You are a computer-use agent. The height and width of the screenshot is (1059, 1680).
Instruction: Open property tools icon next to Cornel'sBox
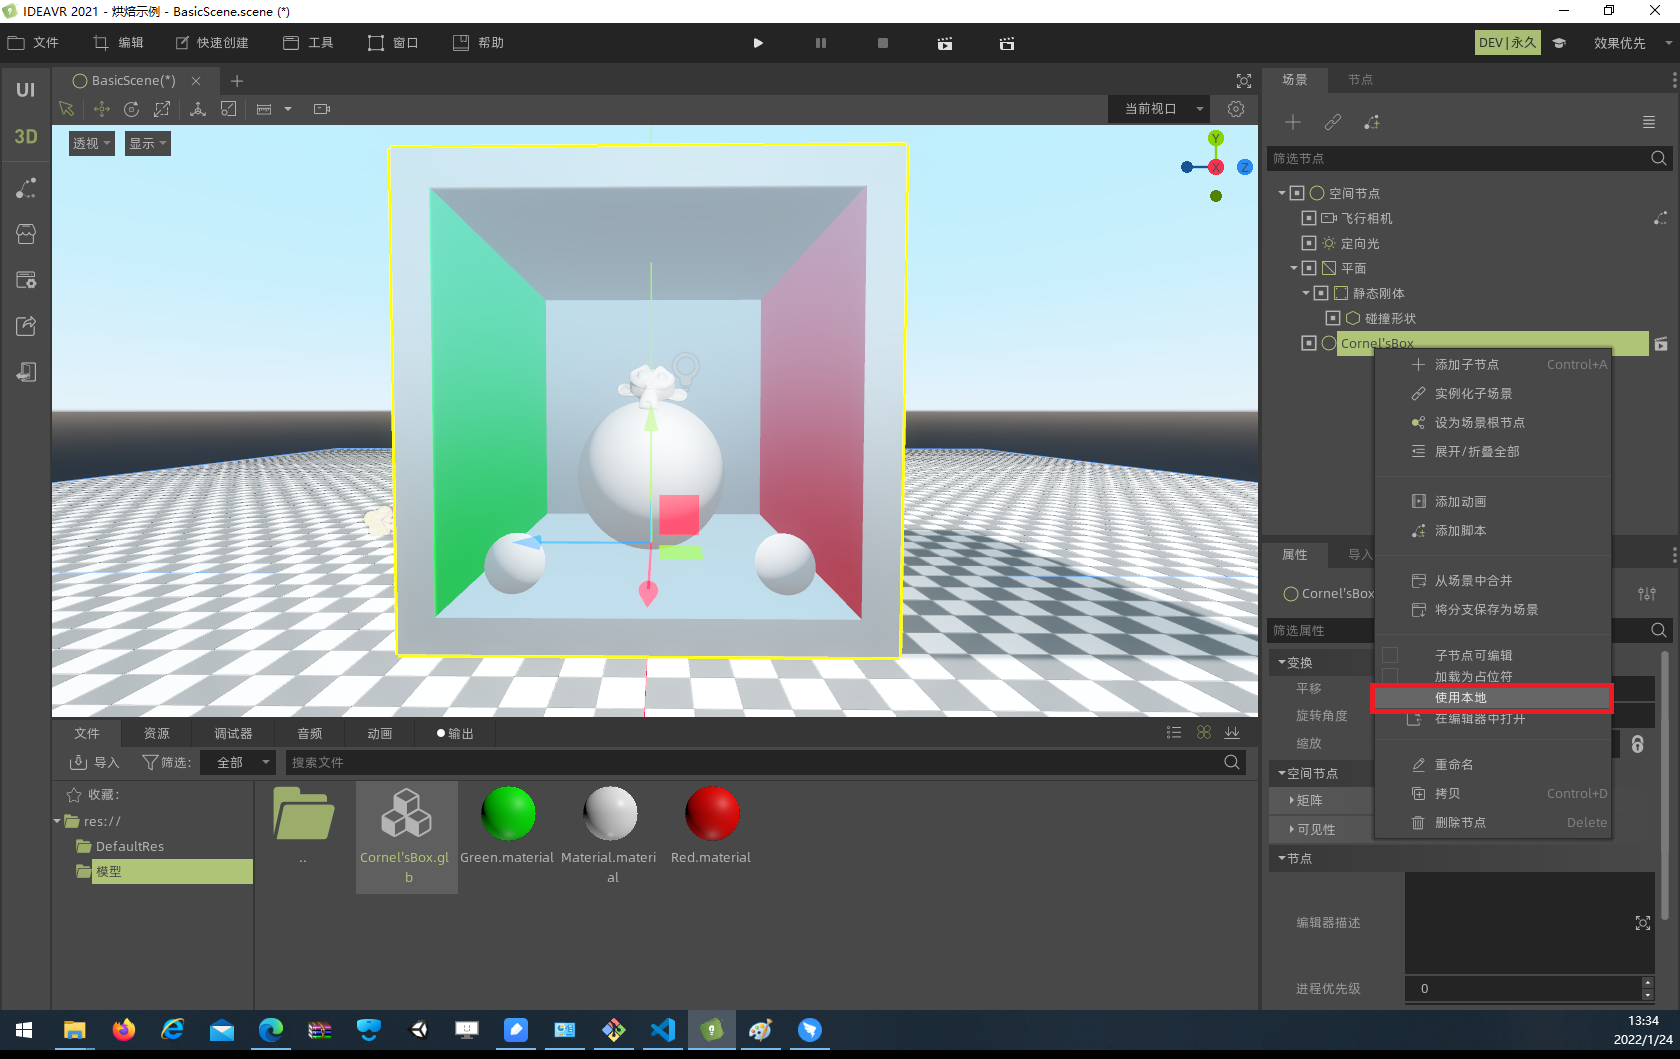pos(1647,593)
